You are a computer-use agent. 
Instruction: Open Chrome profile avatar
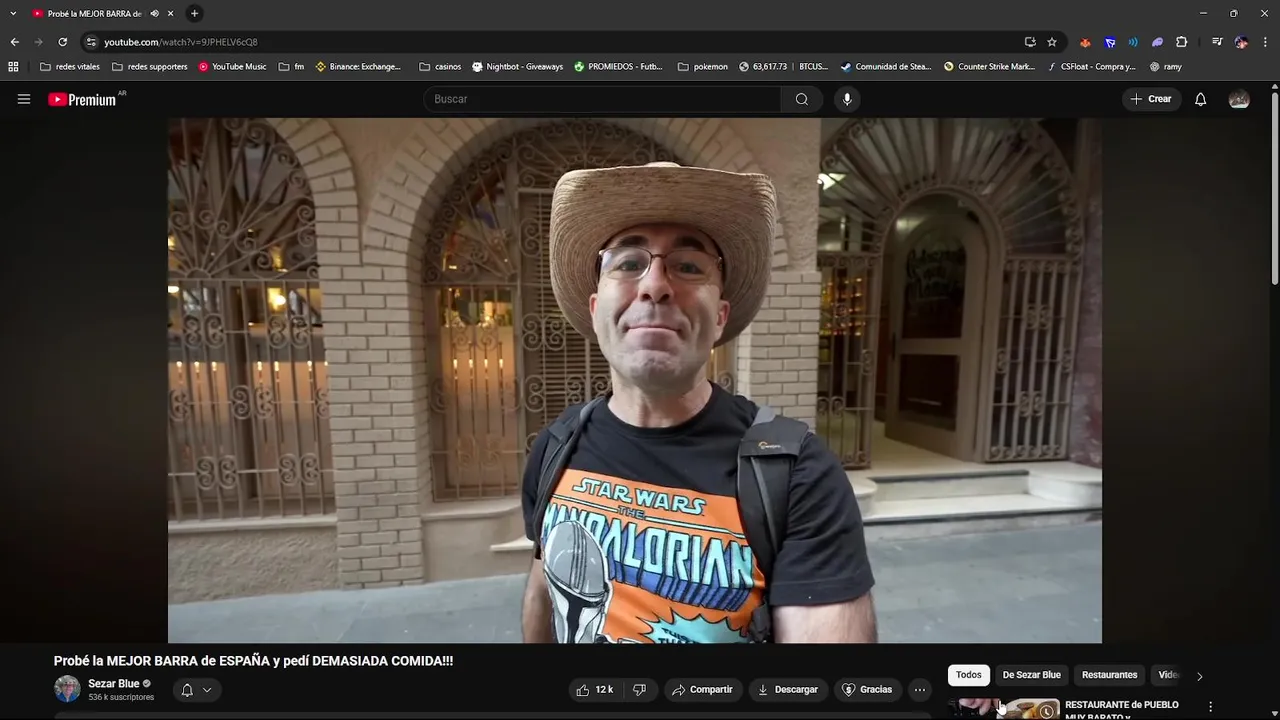pyautogui.click(x=1241, y=42)
